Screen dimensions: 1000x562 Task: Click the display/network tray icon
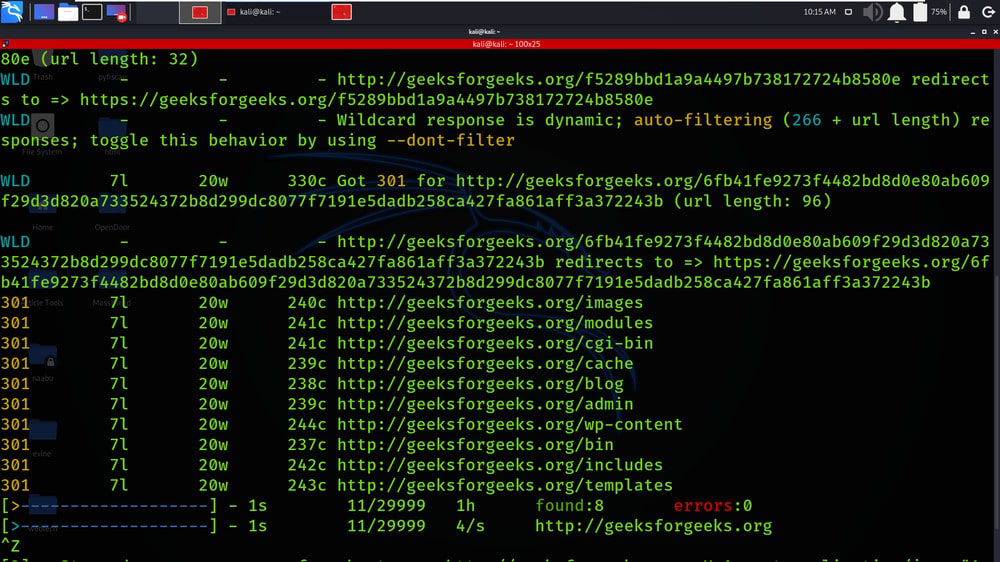tap(848, 12)
